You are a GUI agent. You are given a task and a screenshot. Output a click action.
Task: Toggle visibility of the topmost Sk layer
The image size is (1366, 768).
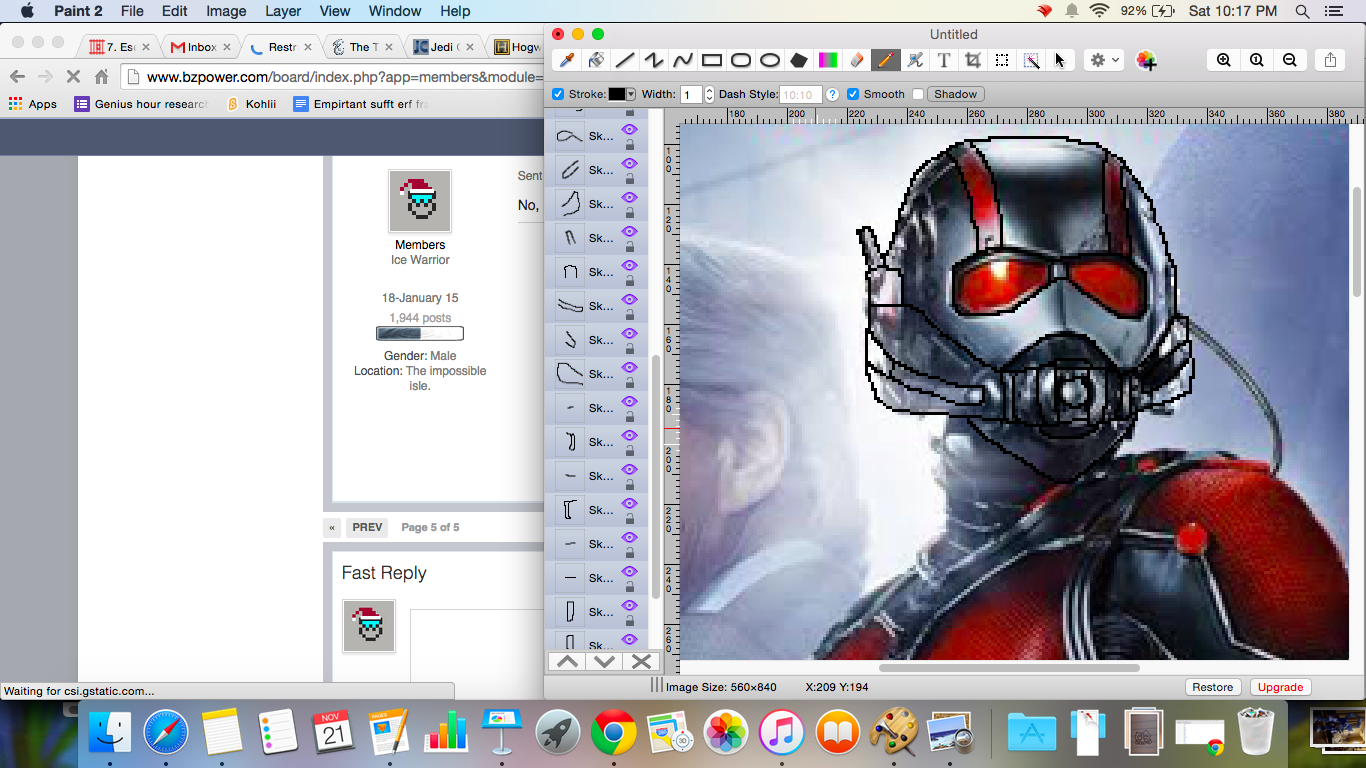pyautogui.click(x=629, y=127)
